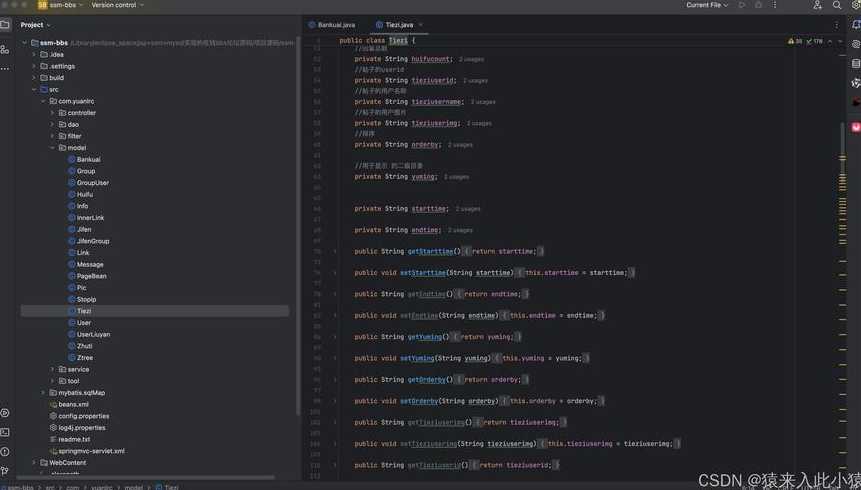Open springmvc-servlet.xml in the project tree
This screenshot has width=861, height=490.
(x=91, y=451)
